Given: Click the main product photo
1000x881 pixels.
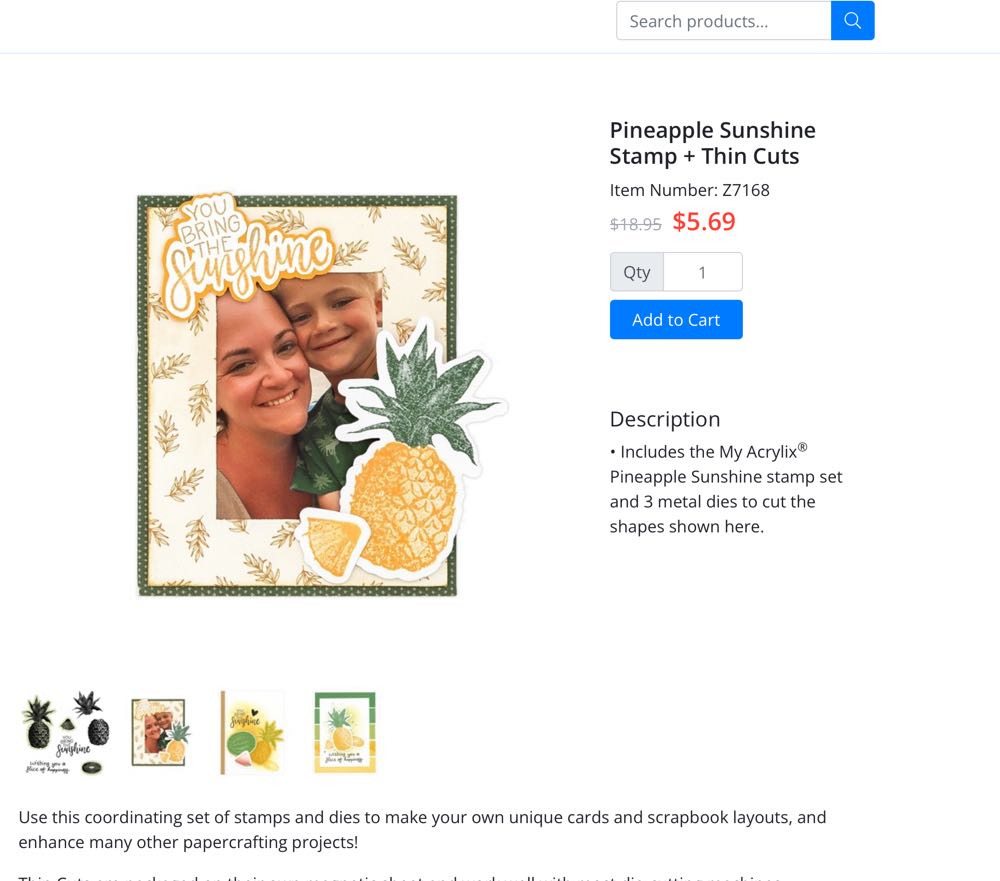Looking at the screenshot, I should [x=322, y=394].
